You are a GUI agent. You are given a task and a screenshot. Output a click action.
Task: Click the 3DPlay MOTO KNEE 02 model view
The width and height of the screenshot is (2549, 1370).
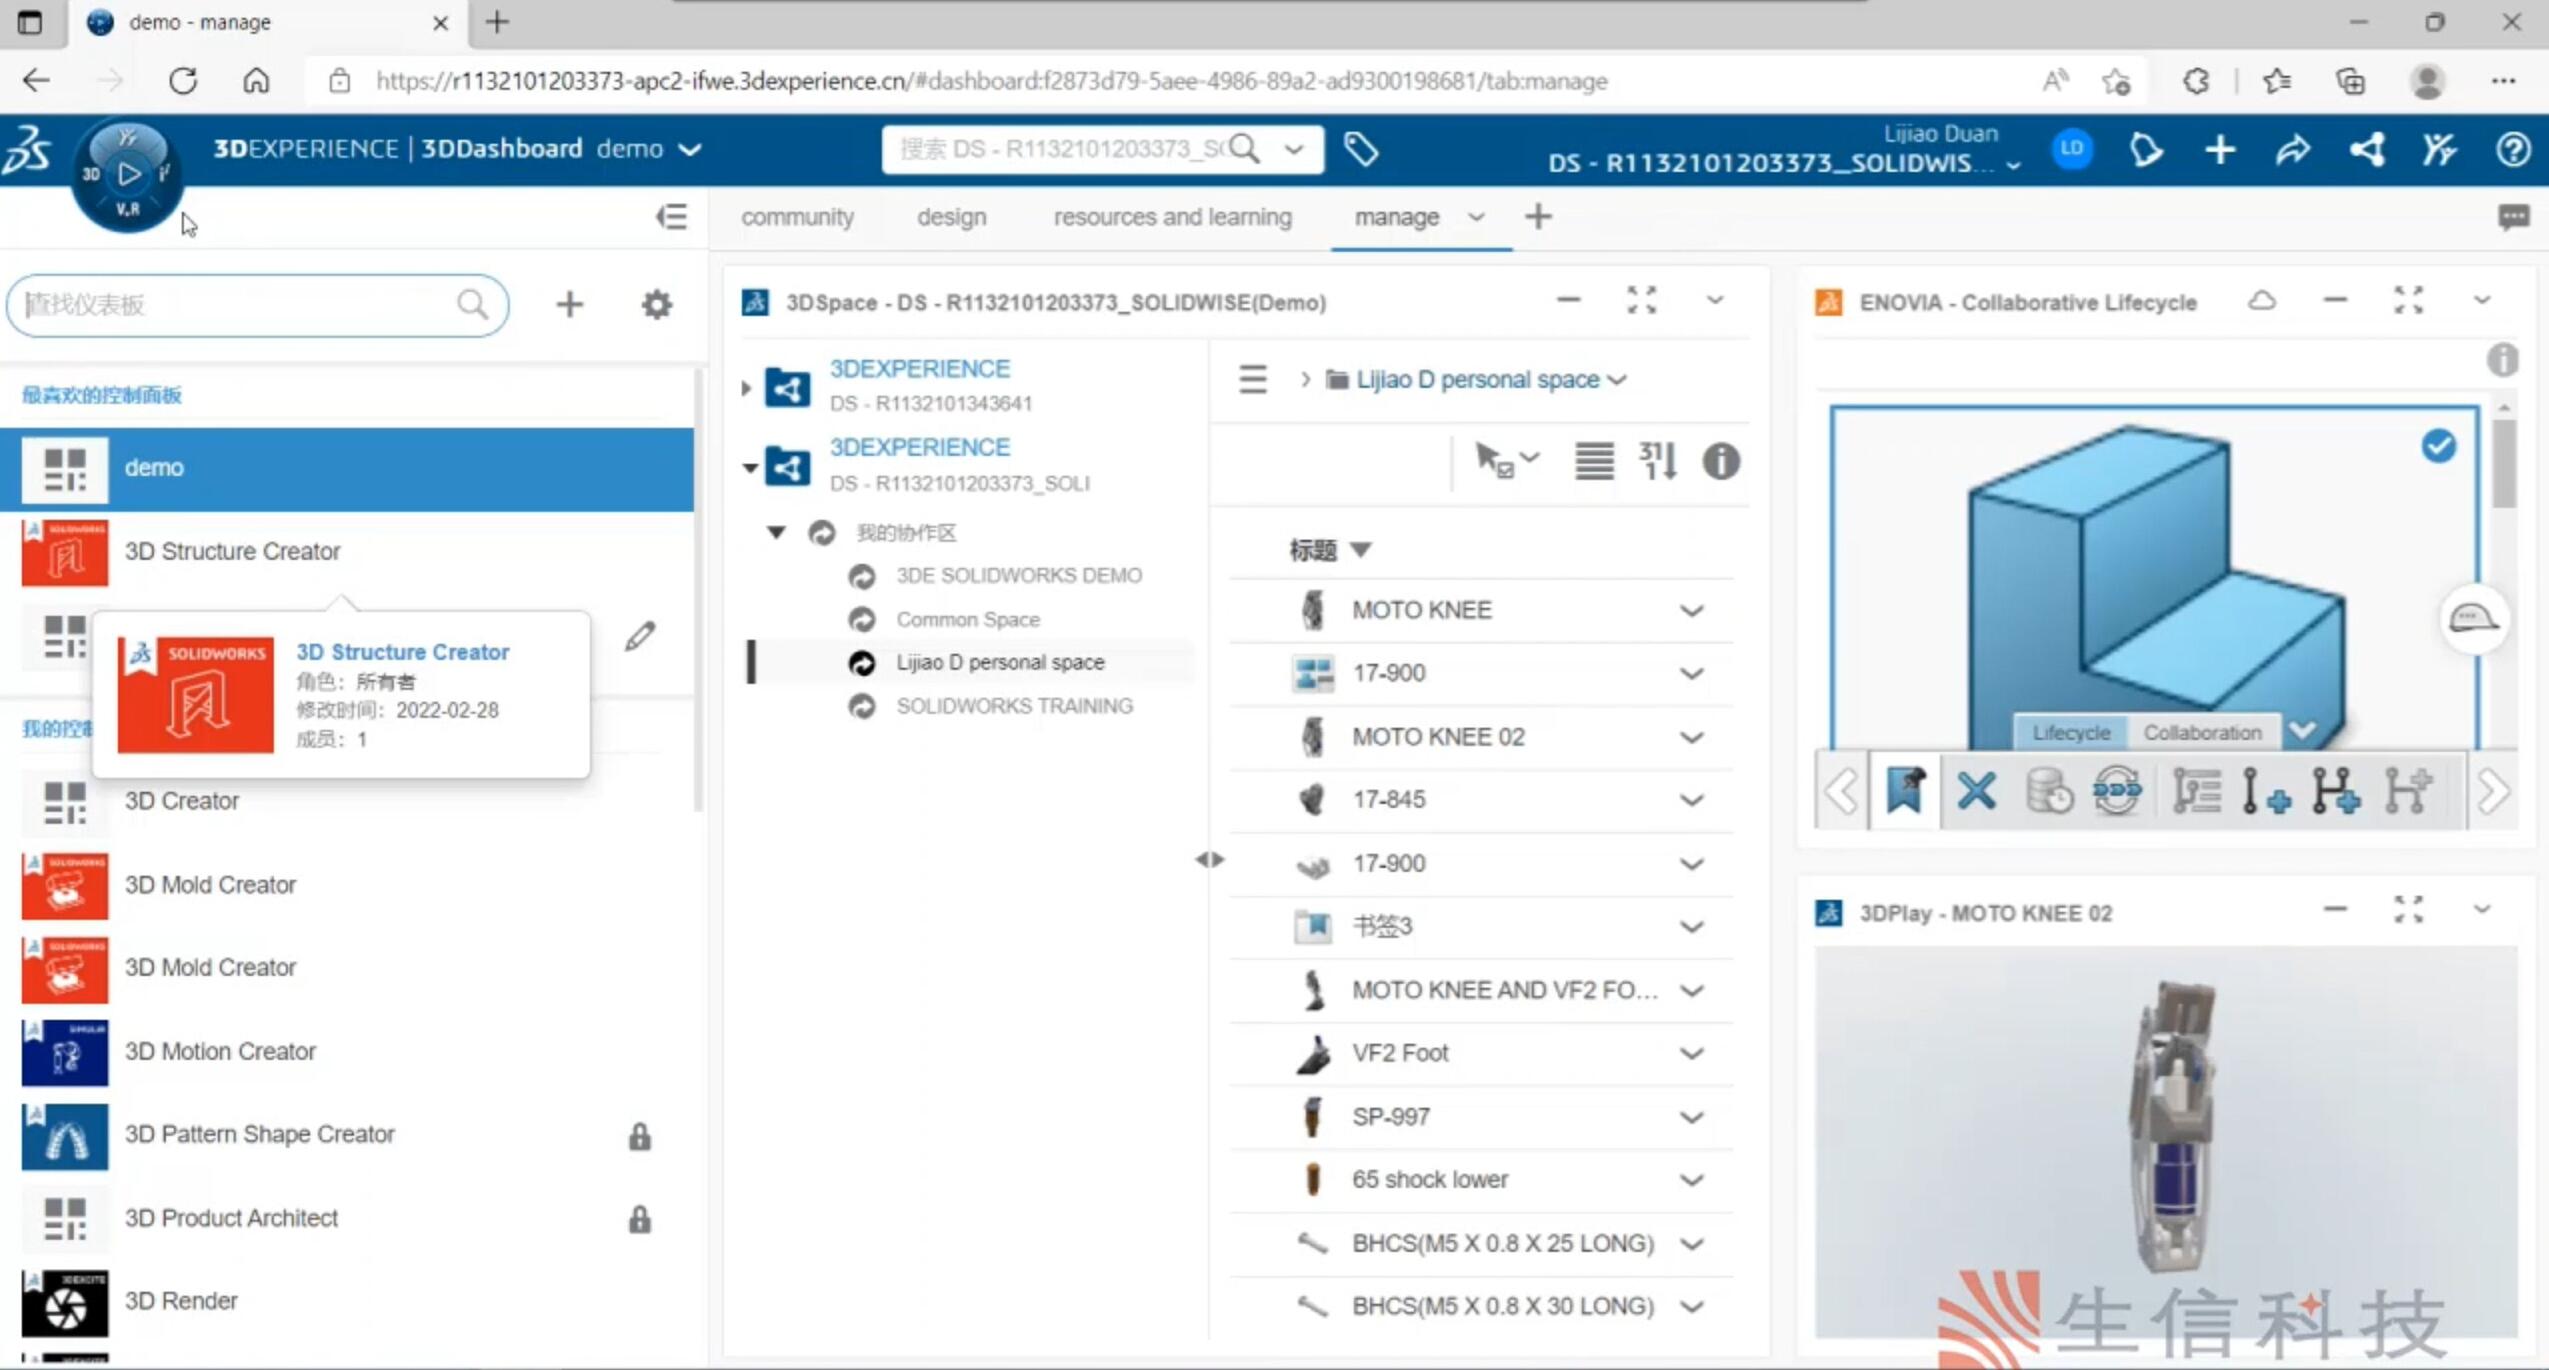coord(2165,1140)
